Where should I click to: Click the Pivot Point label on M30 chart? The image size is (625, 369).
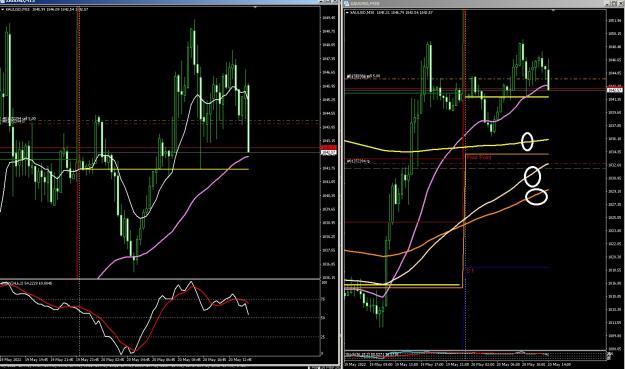(x=479, y=157)
